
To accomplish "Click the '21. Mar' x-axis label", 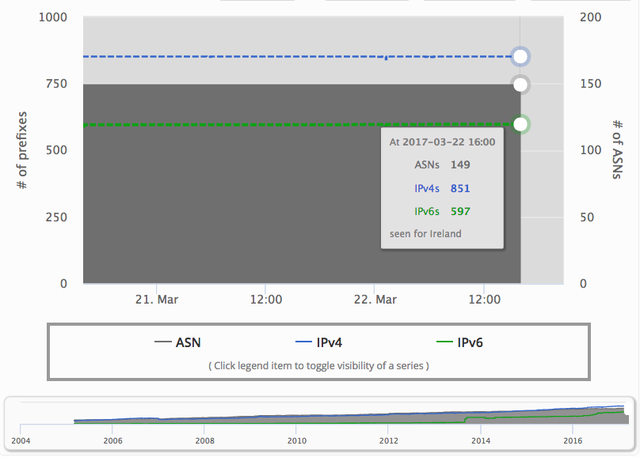I will point(157,299).
